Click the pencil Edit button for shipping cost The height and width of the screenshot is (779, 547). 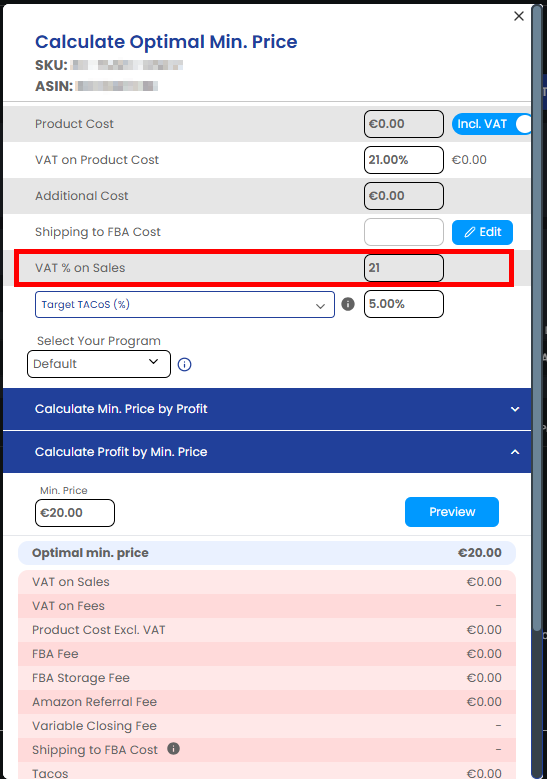[x=482, y=232]
